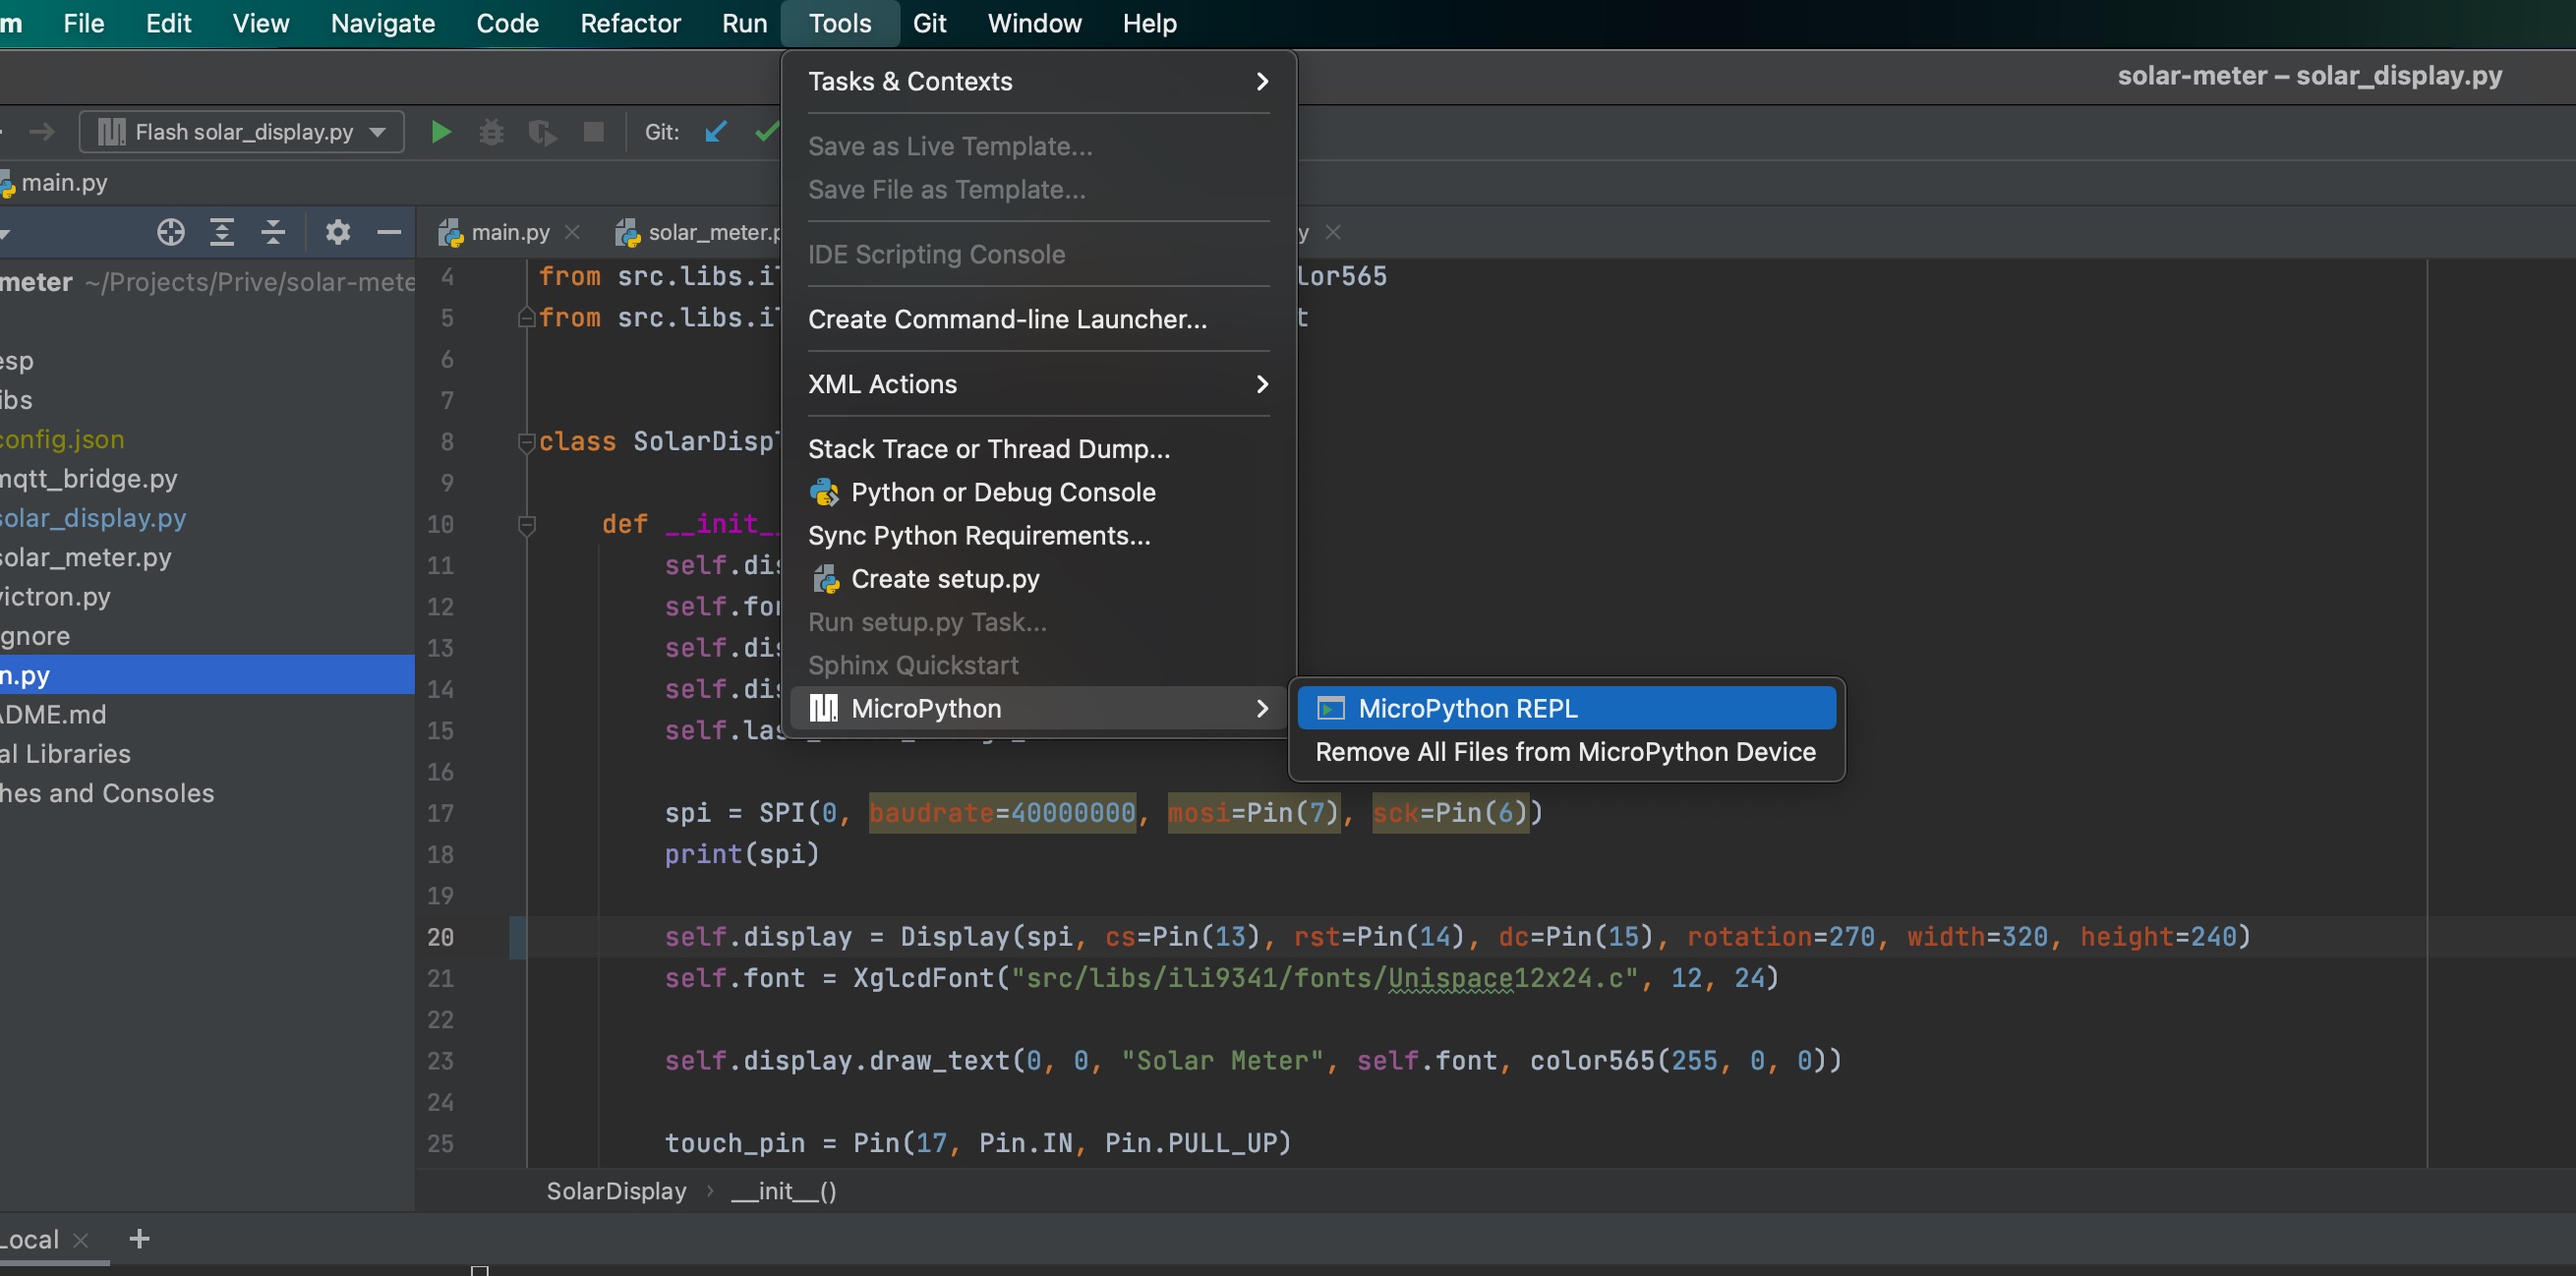Open the Edit menu
The width and height of the screenshot is (2576, 1276).
coord(168,23)
